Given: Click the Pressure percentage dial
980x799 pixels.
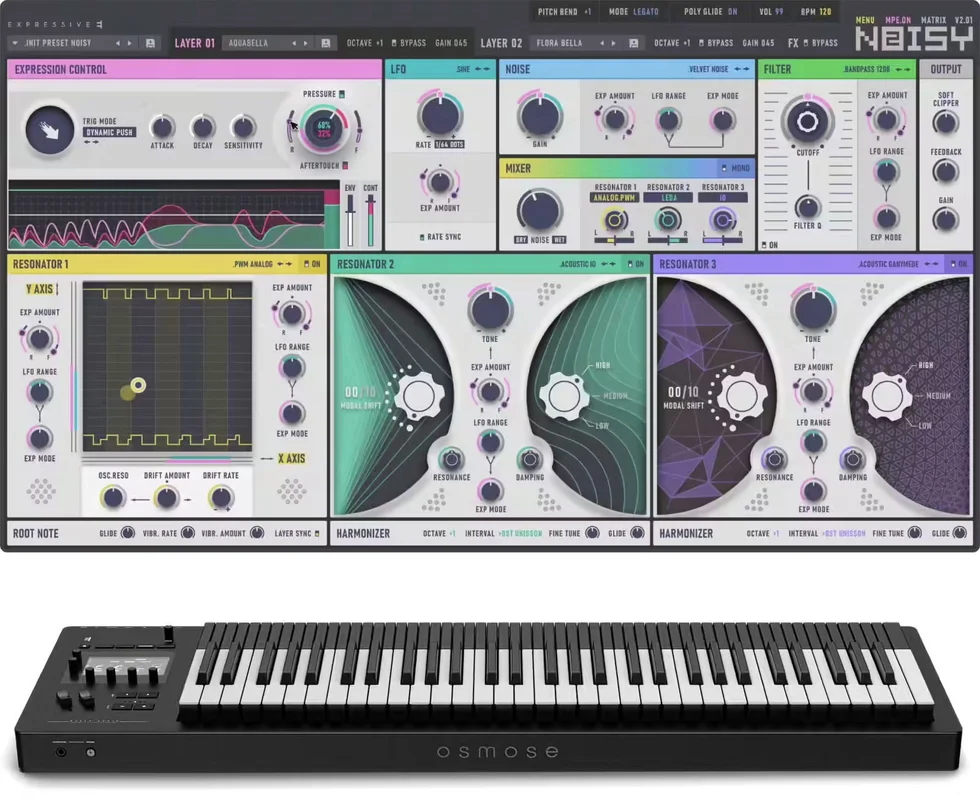Looking at the screenshot, I should tap(324, 129).
